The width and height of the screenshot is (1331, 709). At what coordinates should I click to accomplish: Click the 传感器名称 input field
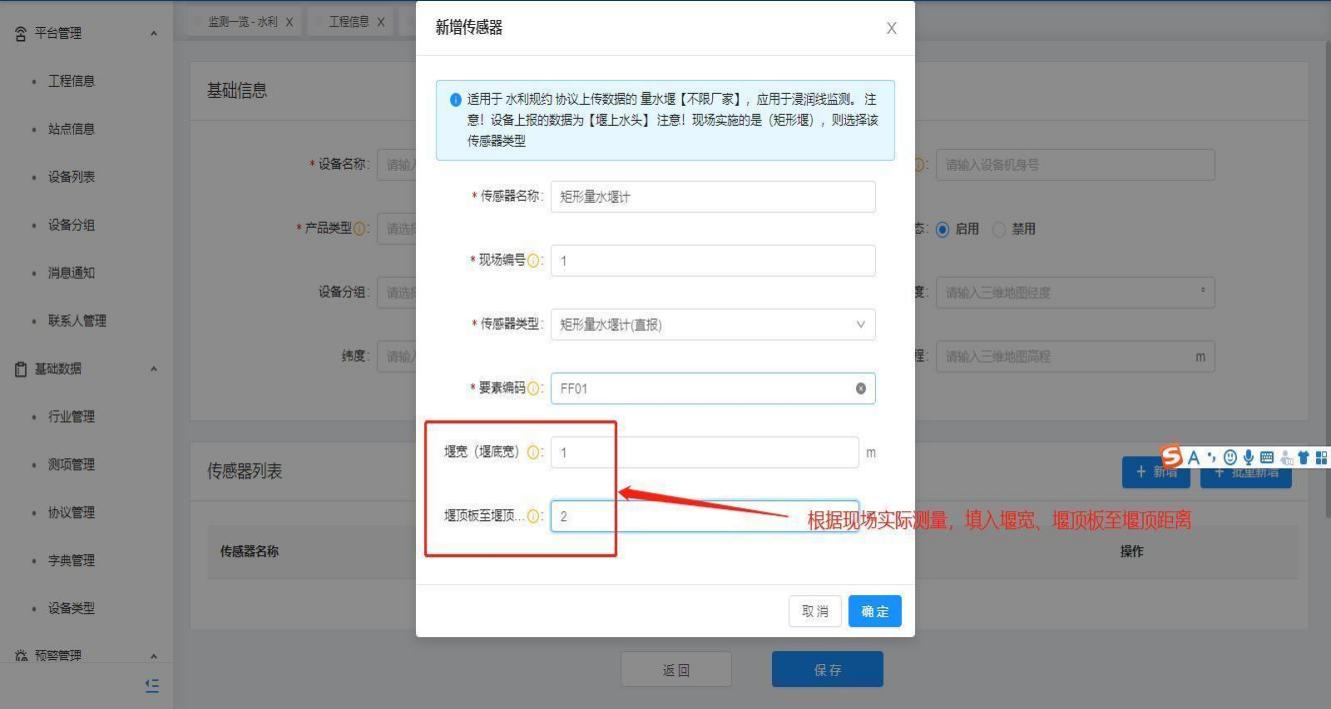(x=712, y=197)
